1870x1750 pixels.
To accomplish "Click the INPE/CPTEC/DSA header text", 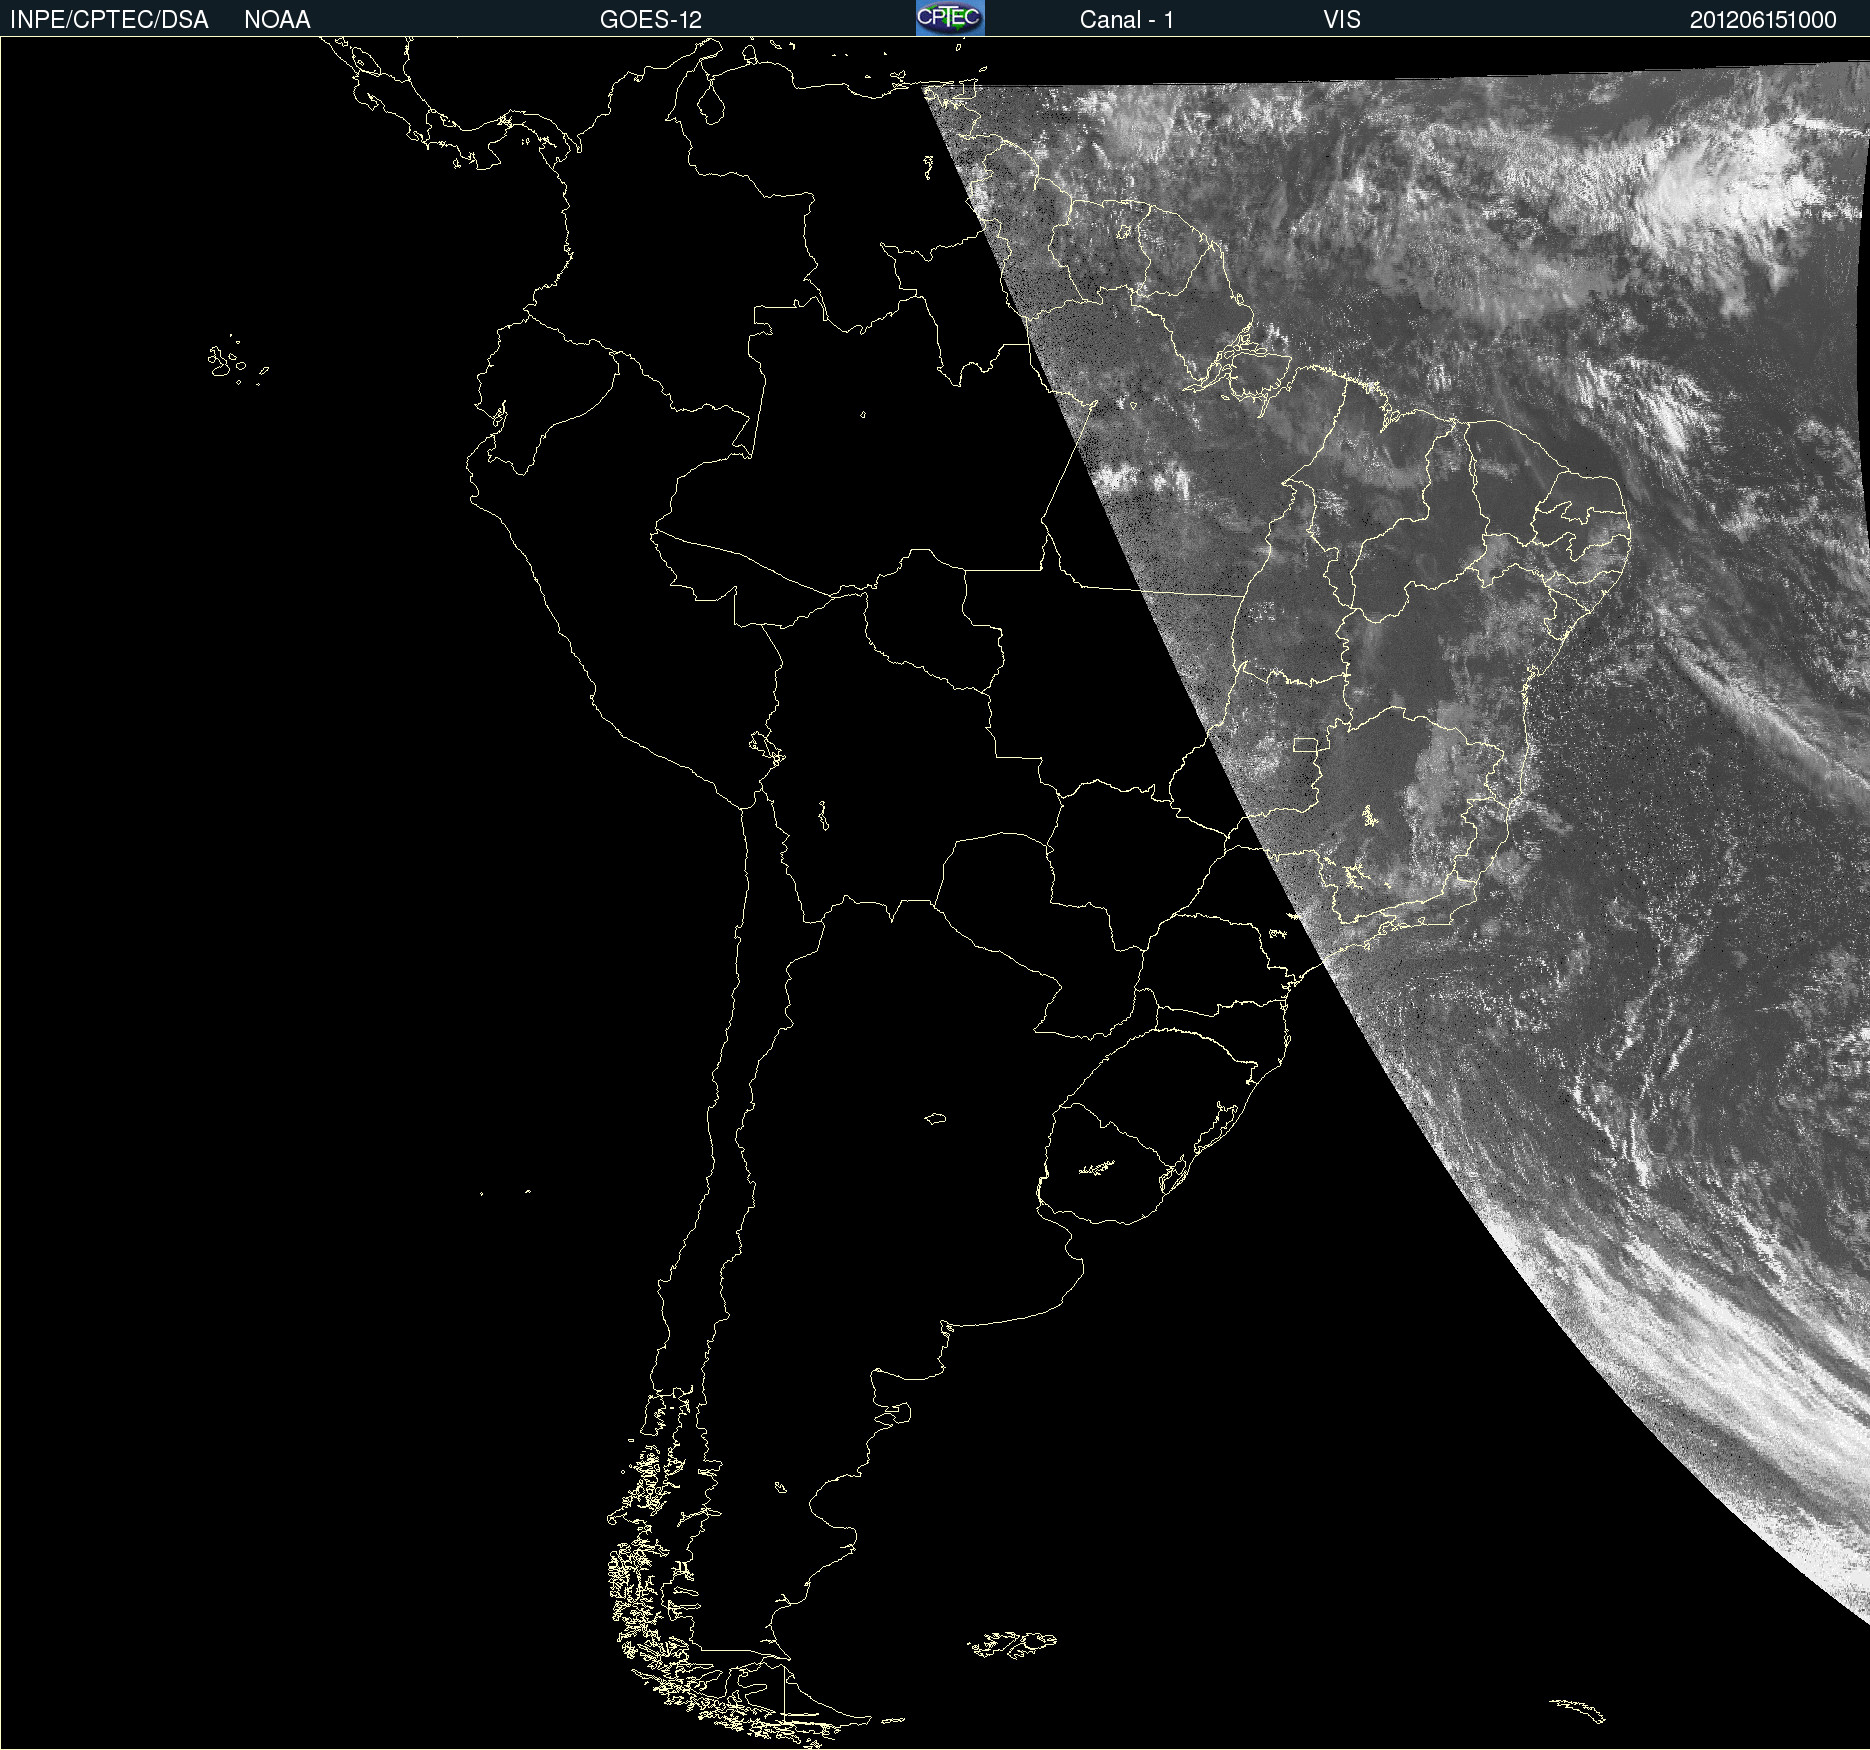I will click(109, 20).
